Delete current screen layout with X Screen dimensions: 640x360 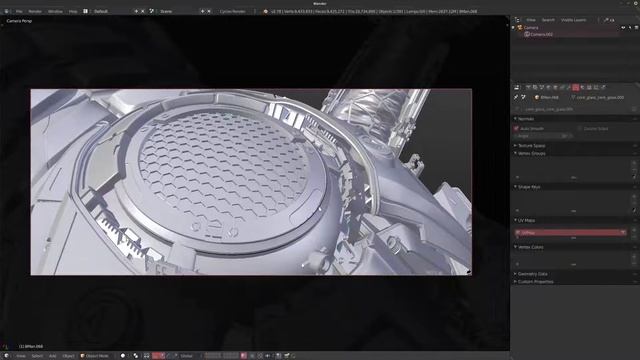(142, 11)
